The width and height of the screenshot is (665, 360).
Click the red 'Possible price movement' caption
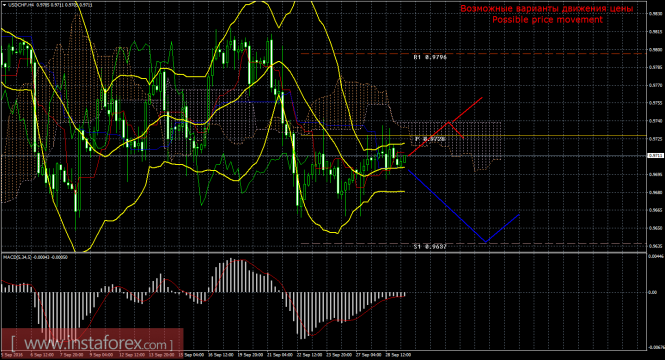547,20
